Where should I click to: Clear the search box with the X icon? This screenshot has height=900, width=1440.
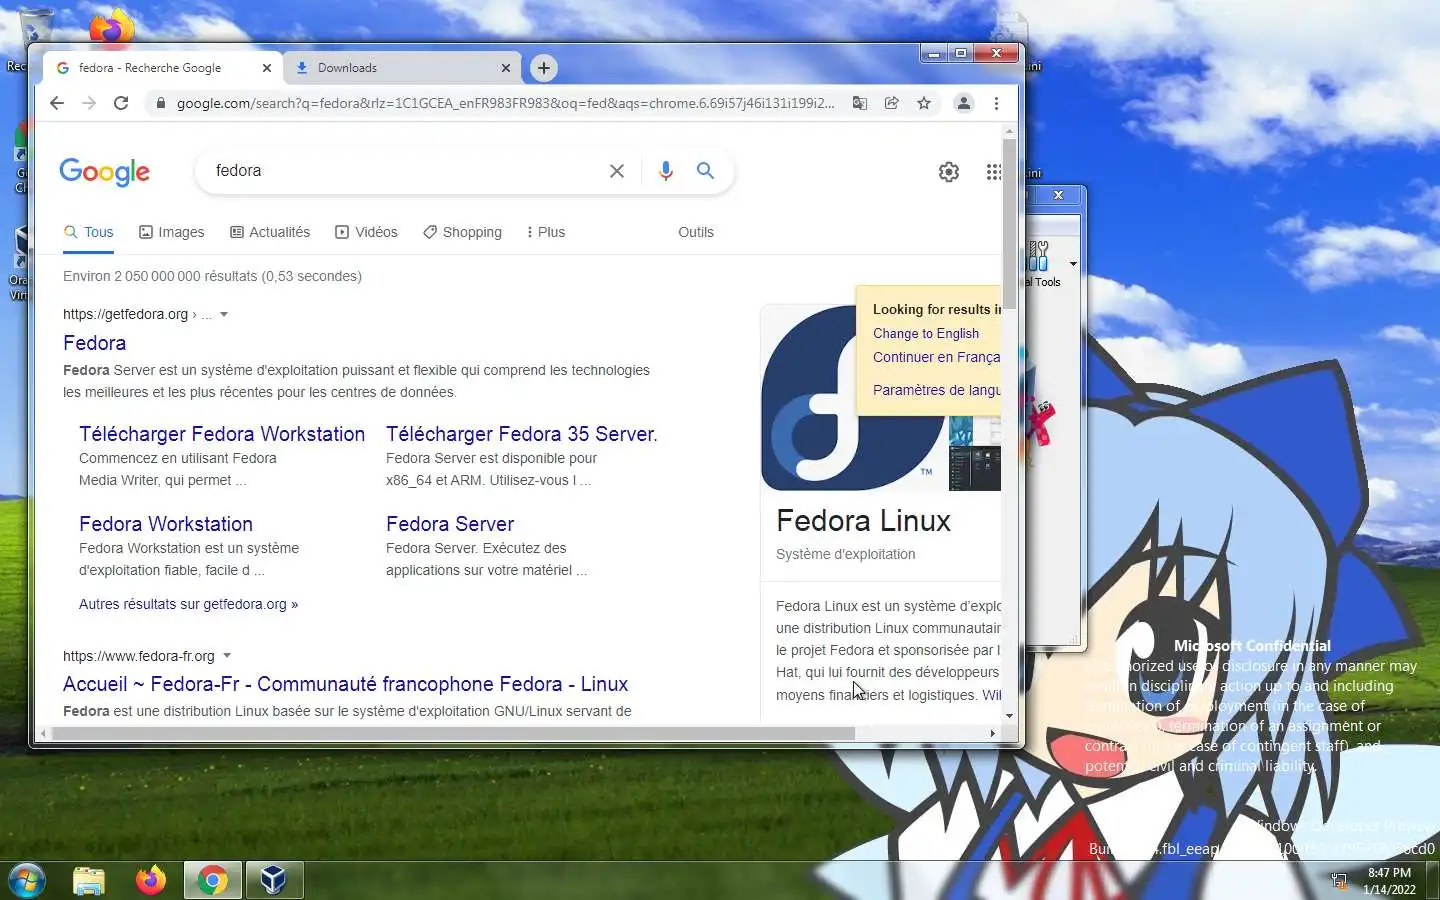point(617,171)
